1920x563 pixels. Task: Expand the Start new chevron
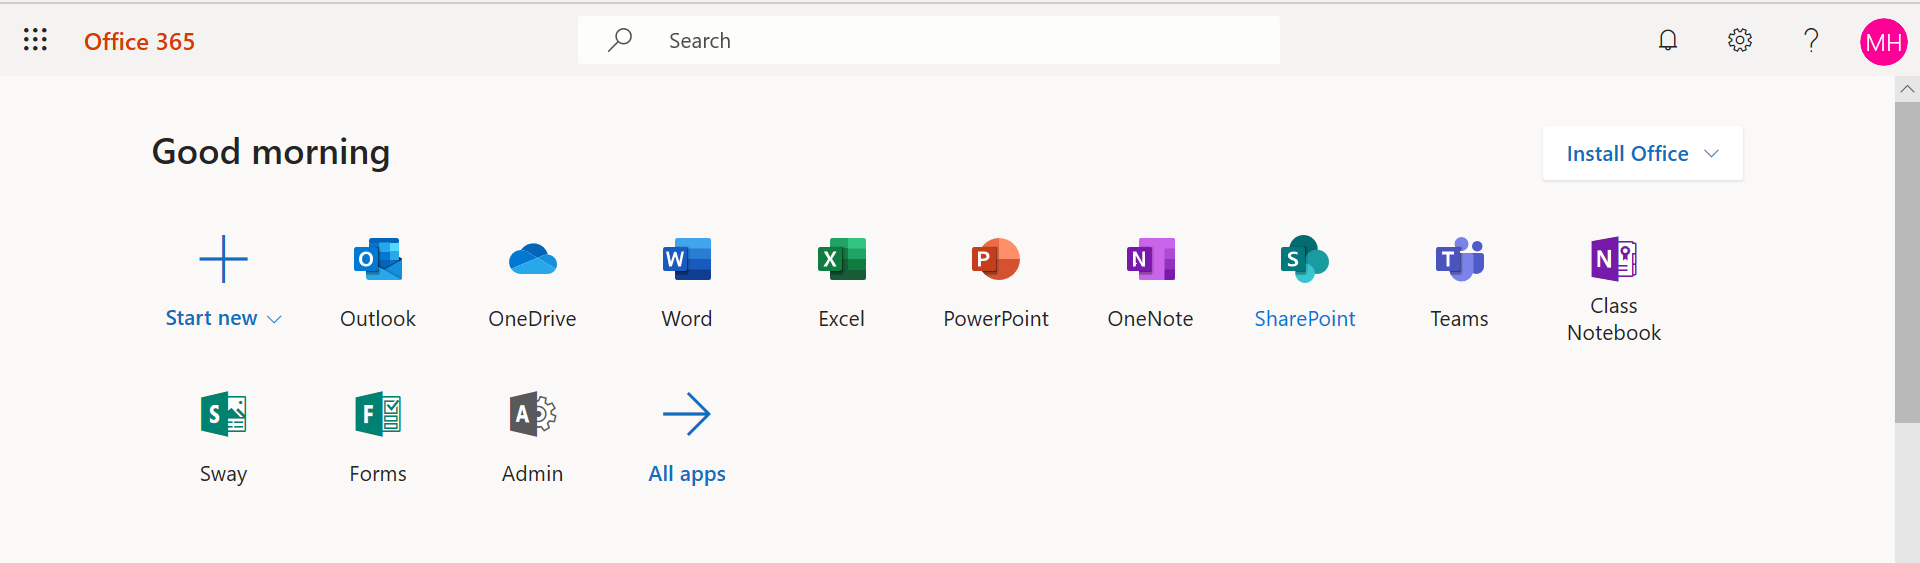[274, 319]
